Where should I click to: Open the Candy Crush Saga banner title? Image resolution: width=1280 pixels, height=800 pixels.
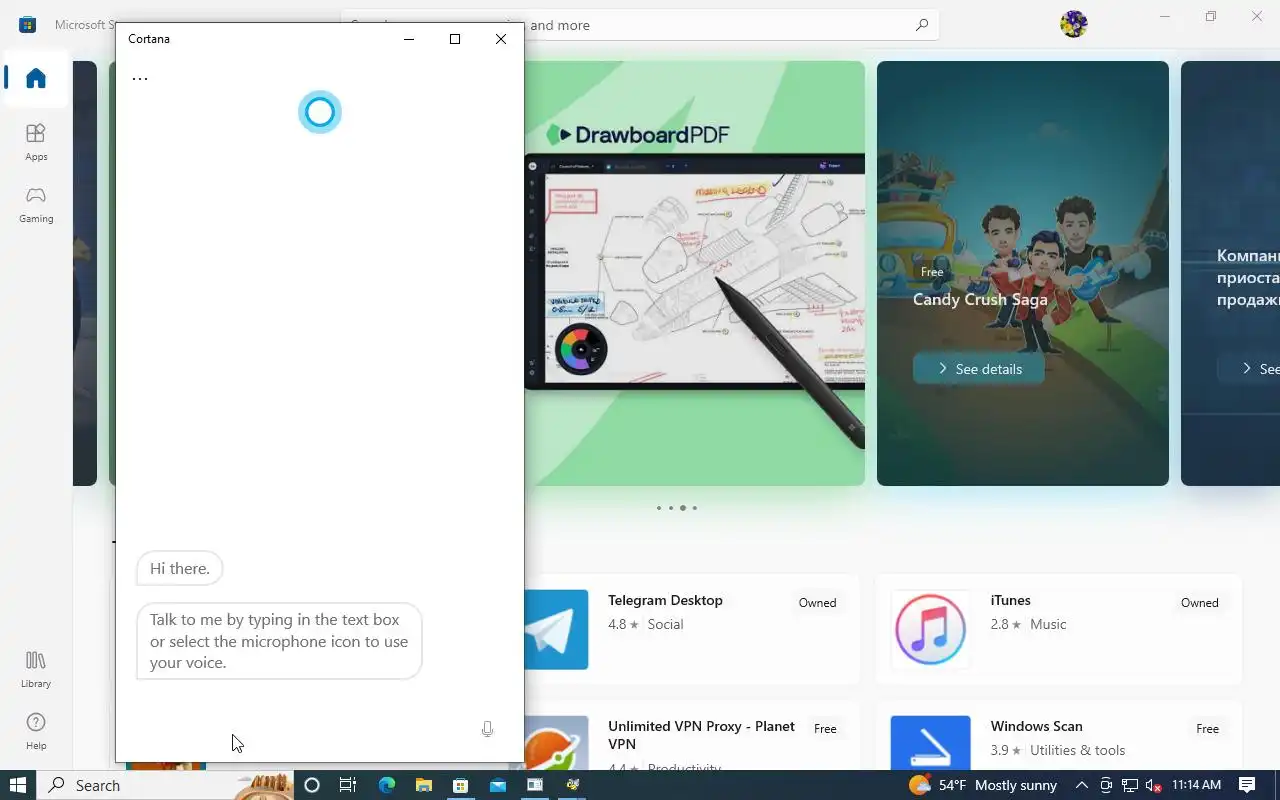tap(980, 299)
